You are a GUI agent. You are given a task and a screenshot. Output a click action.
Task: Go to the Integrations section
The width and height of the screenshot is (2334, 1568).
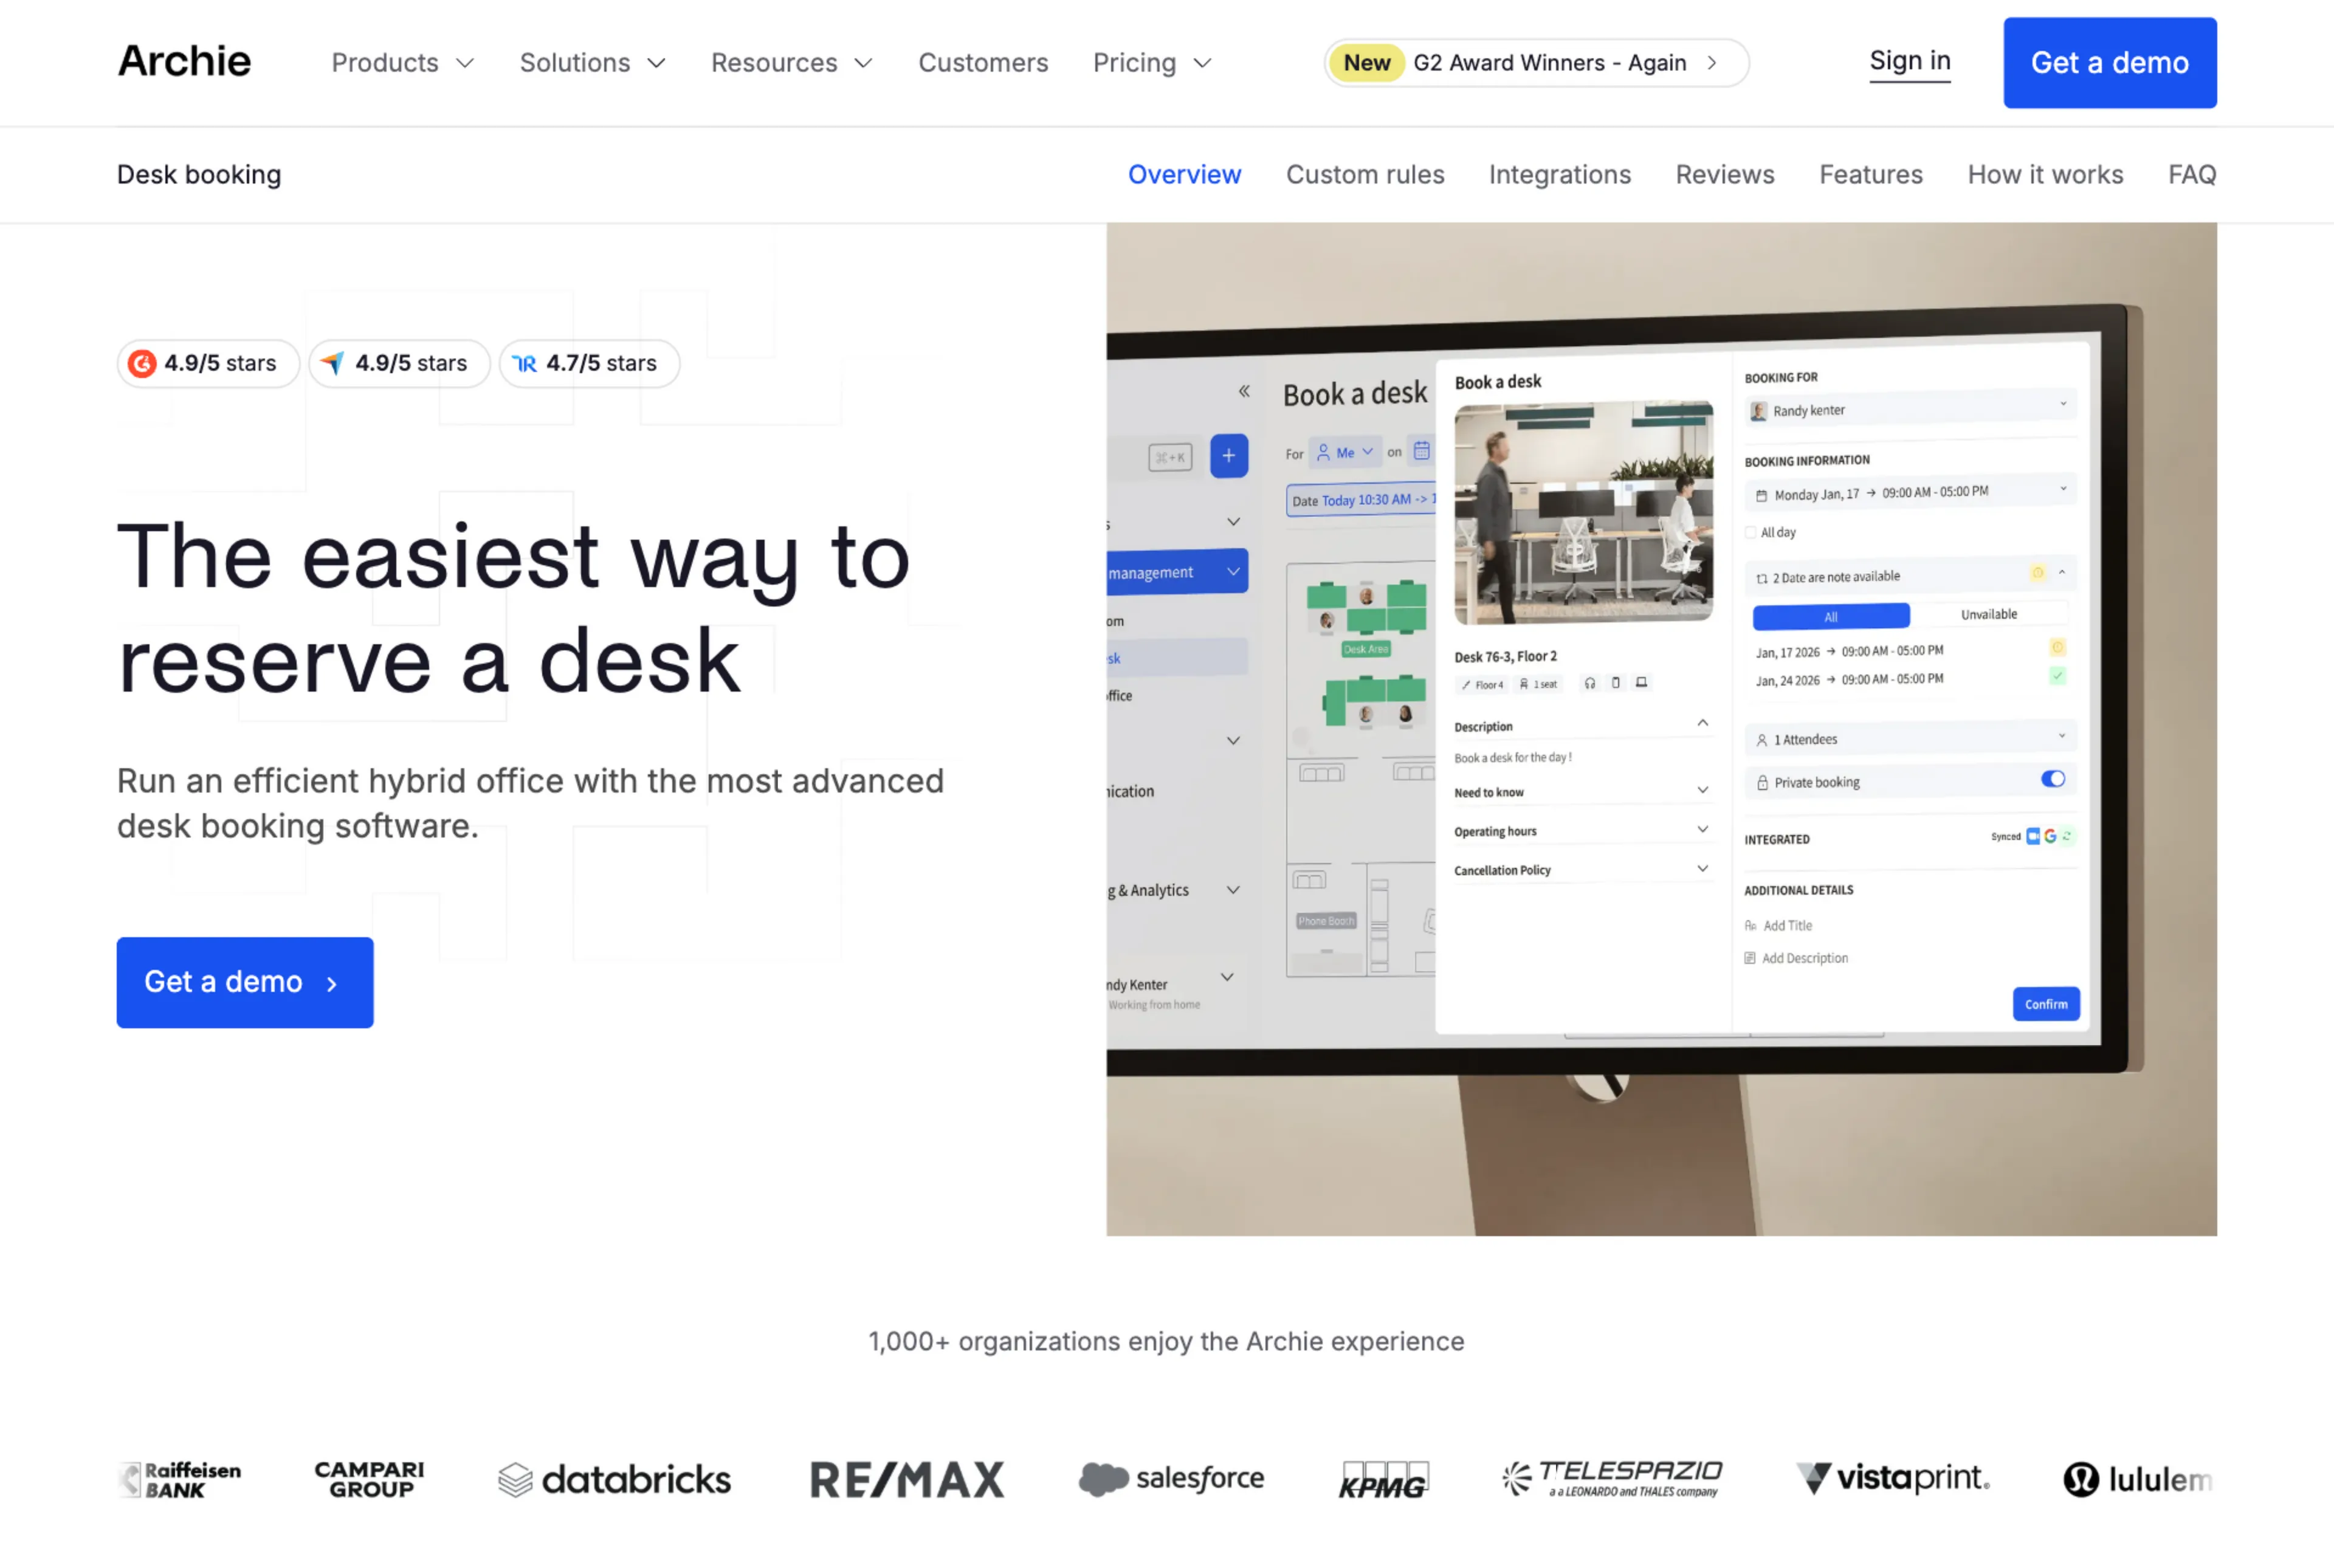coord(1559,174)
